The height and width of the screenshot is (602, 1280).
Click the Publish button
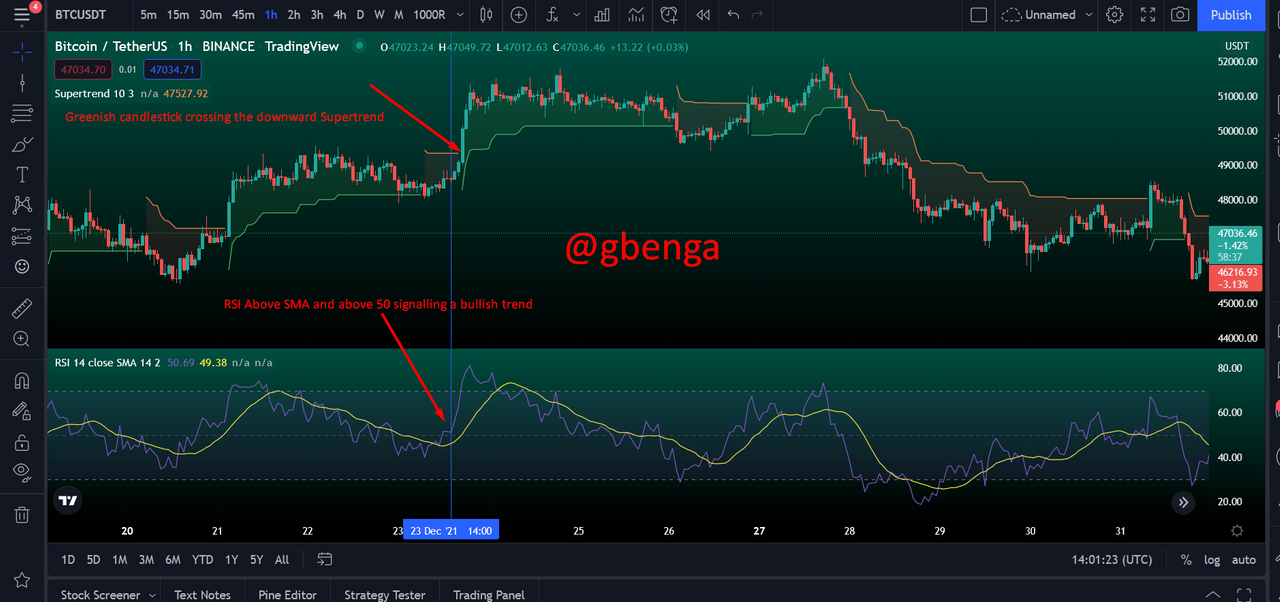1231,15
